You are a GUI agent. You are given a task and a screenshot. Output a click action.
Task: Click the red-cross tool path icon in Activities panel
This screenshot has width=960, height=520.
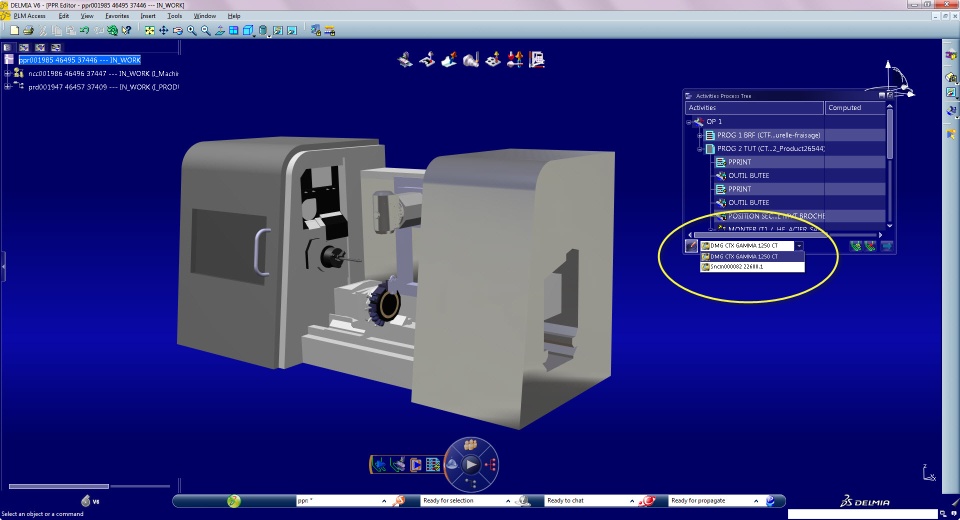pyautogui.click(x=871, y=246)
